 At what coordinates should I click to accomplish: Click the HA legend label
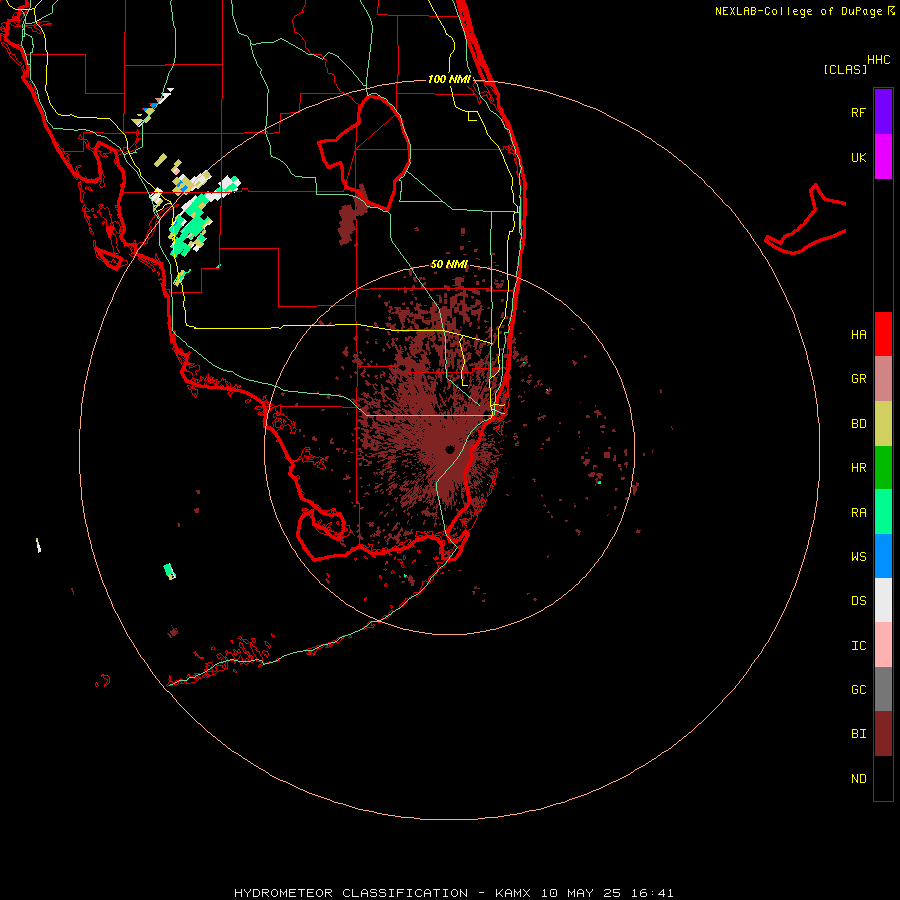858,334
